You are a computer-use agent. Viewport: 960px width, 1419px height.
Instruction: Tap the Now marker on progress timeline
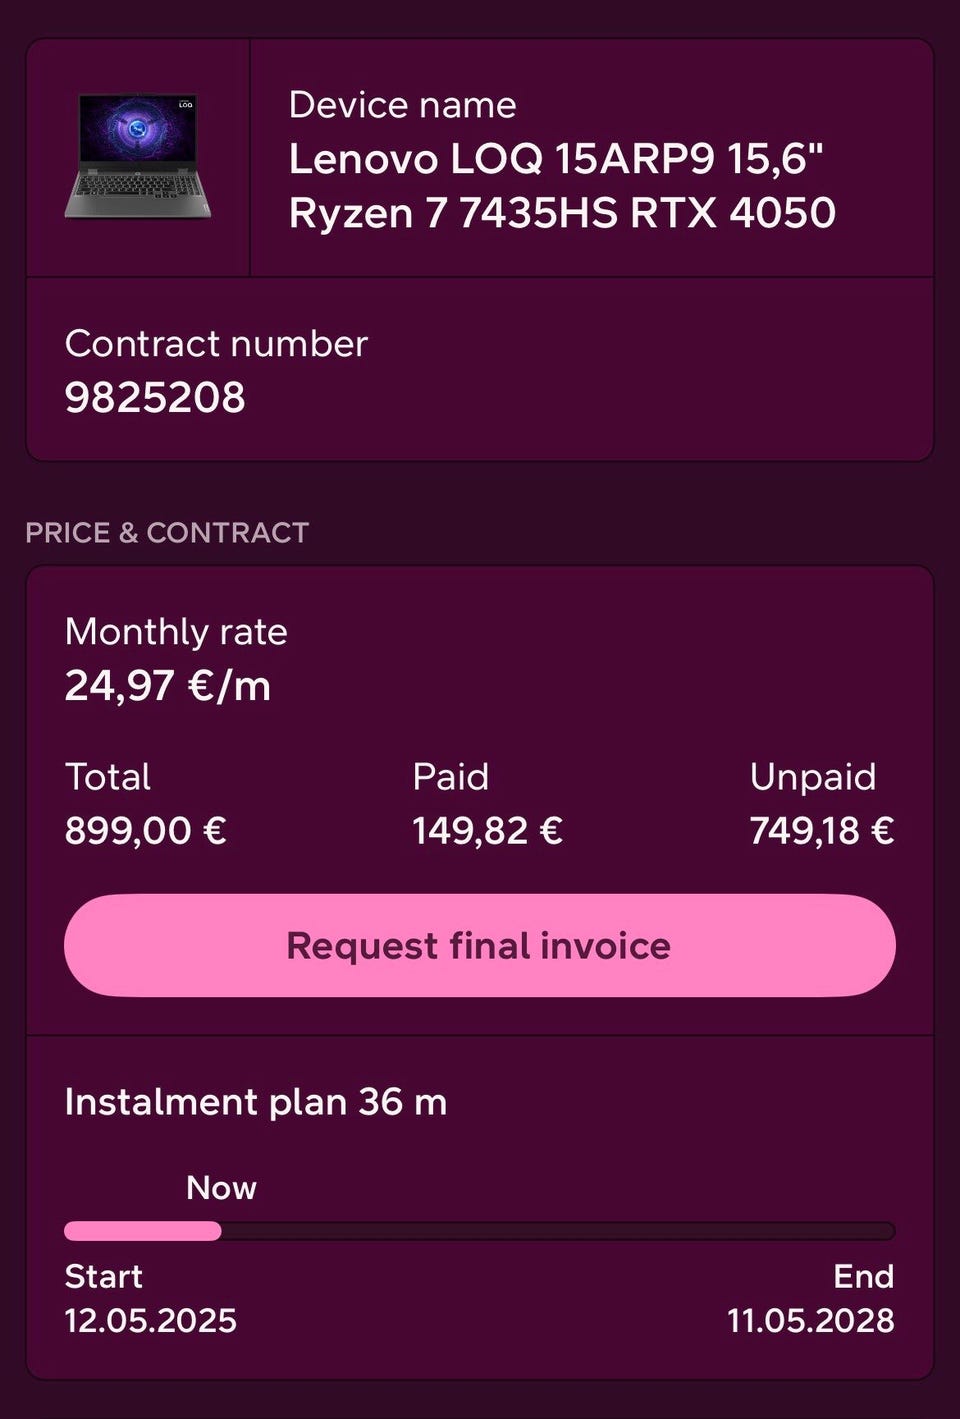[221, 1188]
